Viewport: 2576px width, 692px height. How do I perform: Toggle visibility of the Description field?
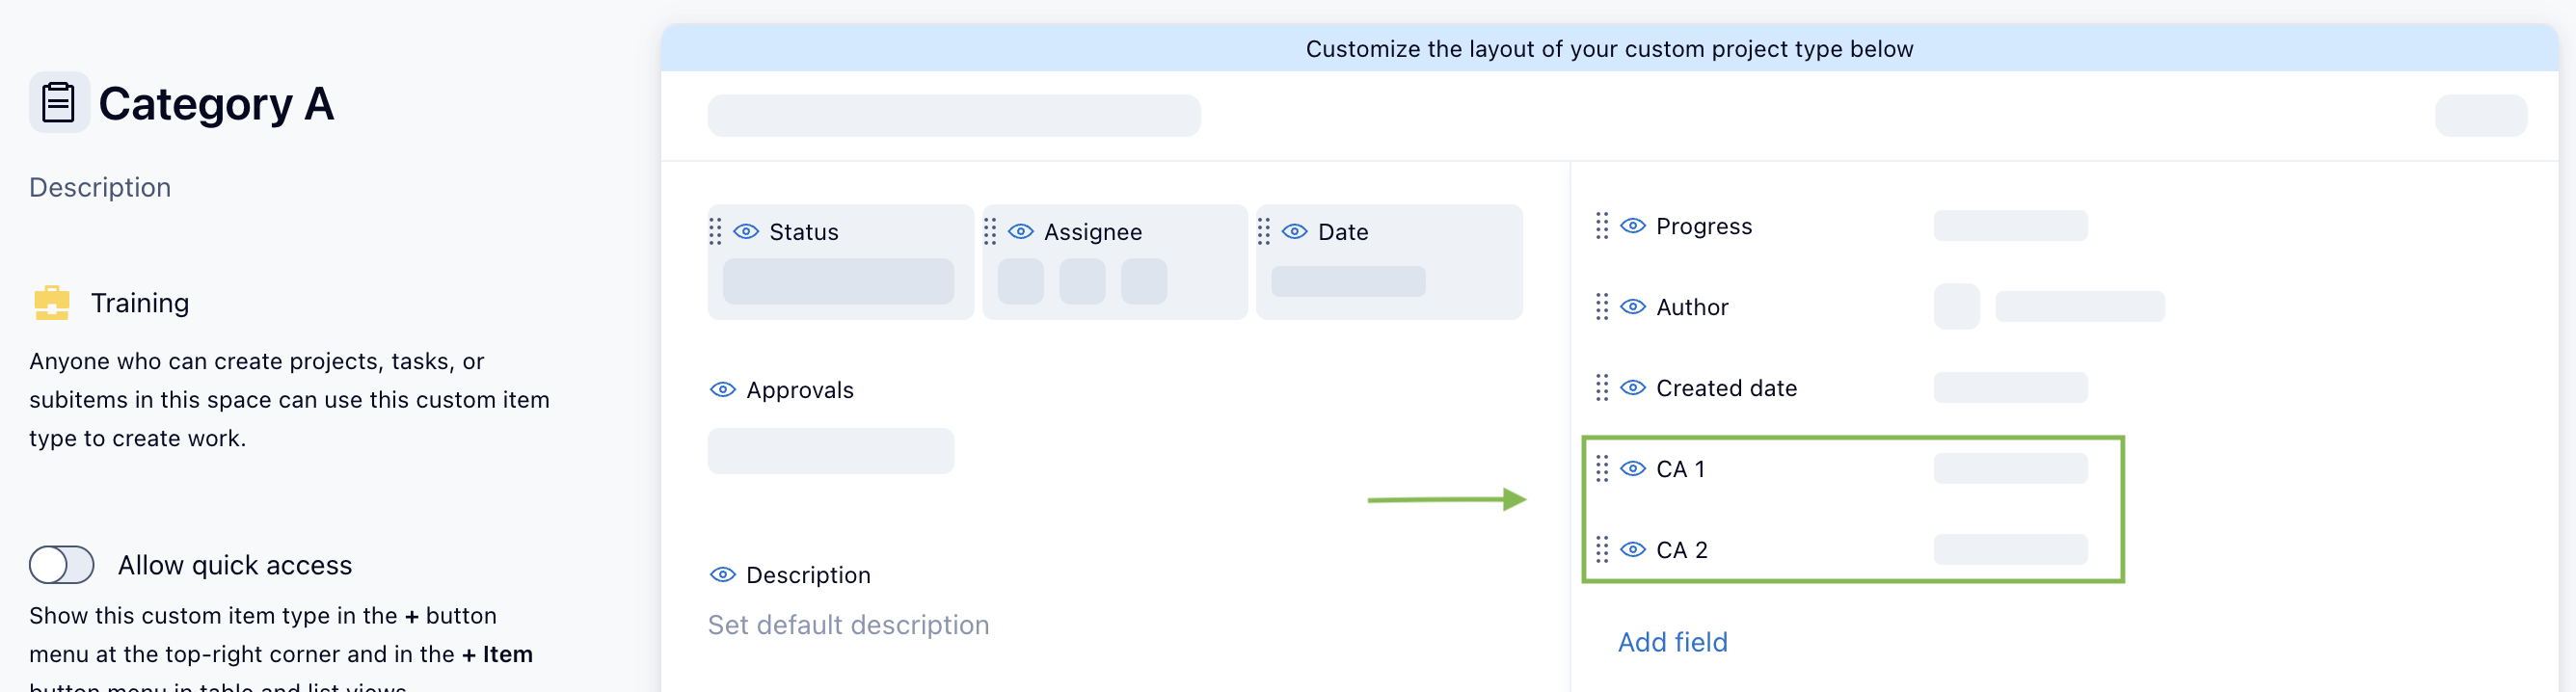(723, 575)
